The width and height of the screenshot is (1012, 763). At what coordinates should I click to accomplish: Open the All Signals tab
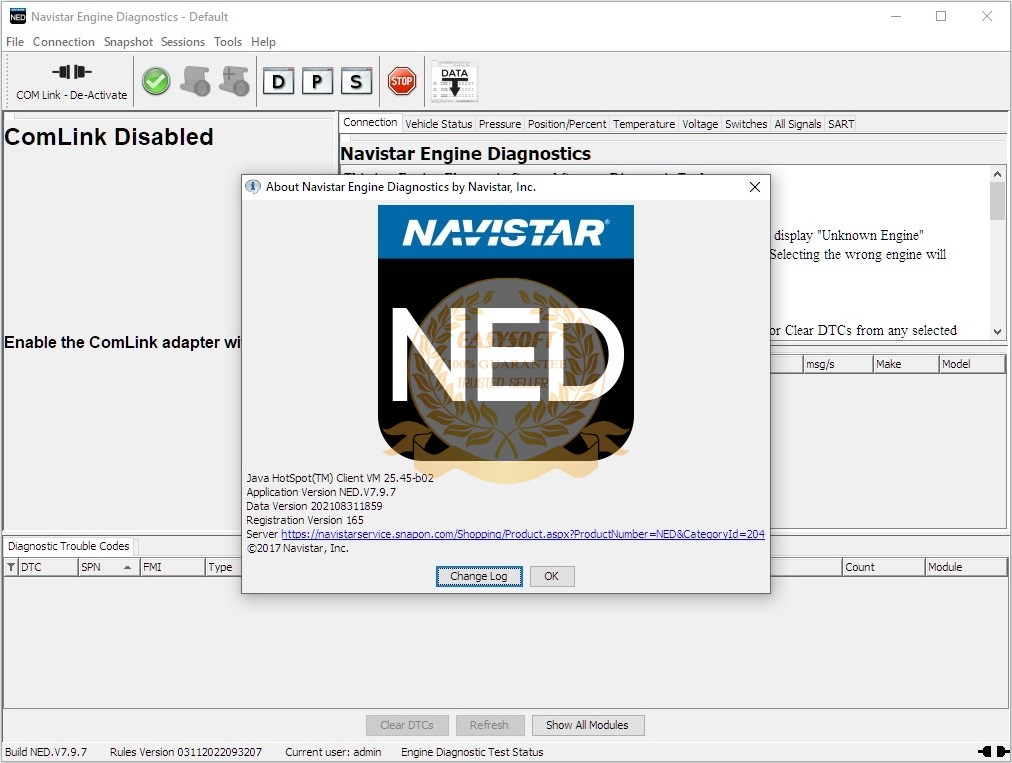pyautogui.click(x=798, y=124)
